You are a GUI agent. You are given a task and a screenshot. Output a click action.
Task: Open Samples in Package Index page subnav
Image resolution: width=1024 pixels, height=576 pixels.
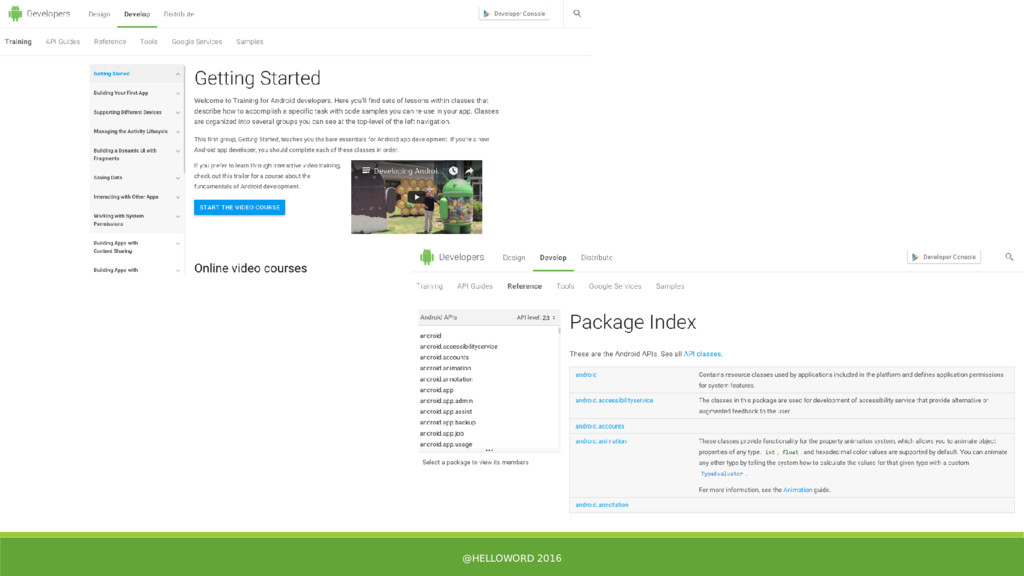pyautogui.click(x=670, y=286)
